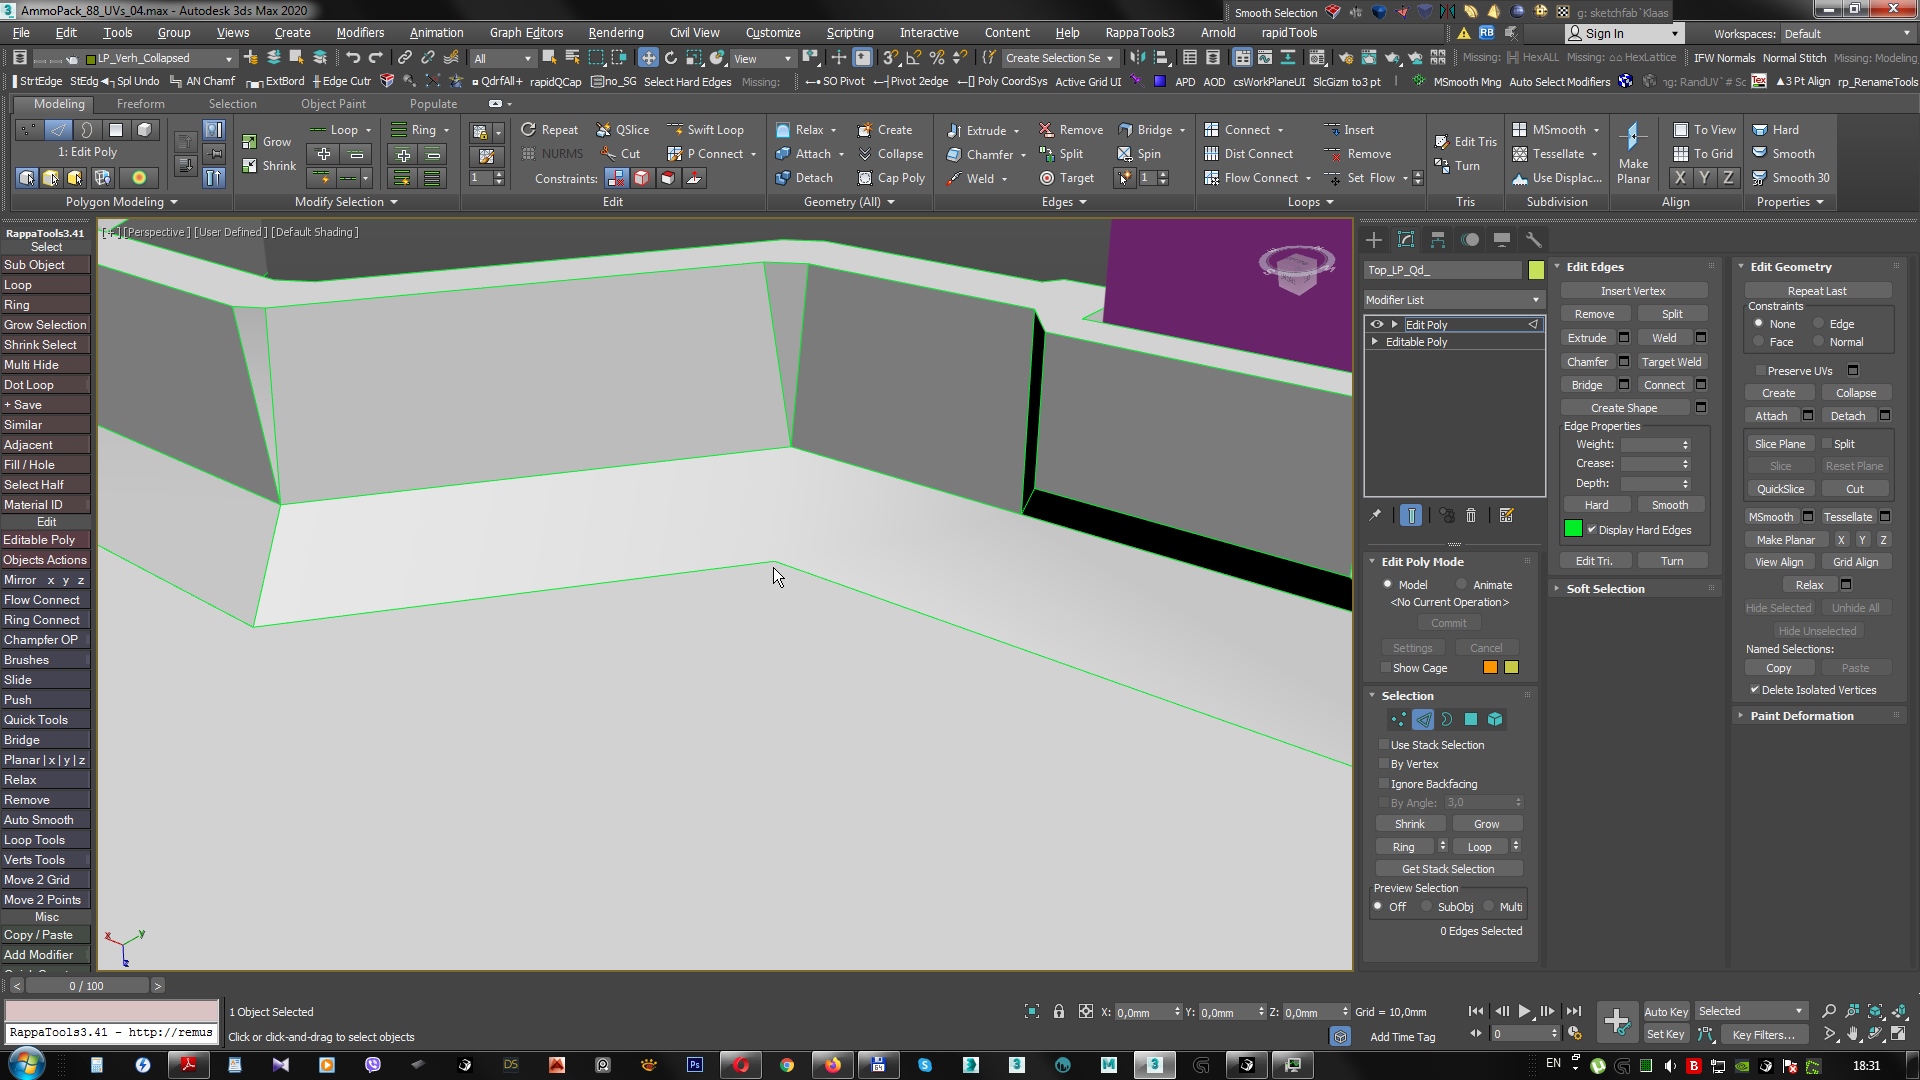Click Play Animation button
Image resolution: width=1920 pixels, height=1080 pixels.
coord(1524,1012)
